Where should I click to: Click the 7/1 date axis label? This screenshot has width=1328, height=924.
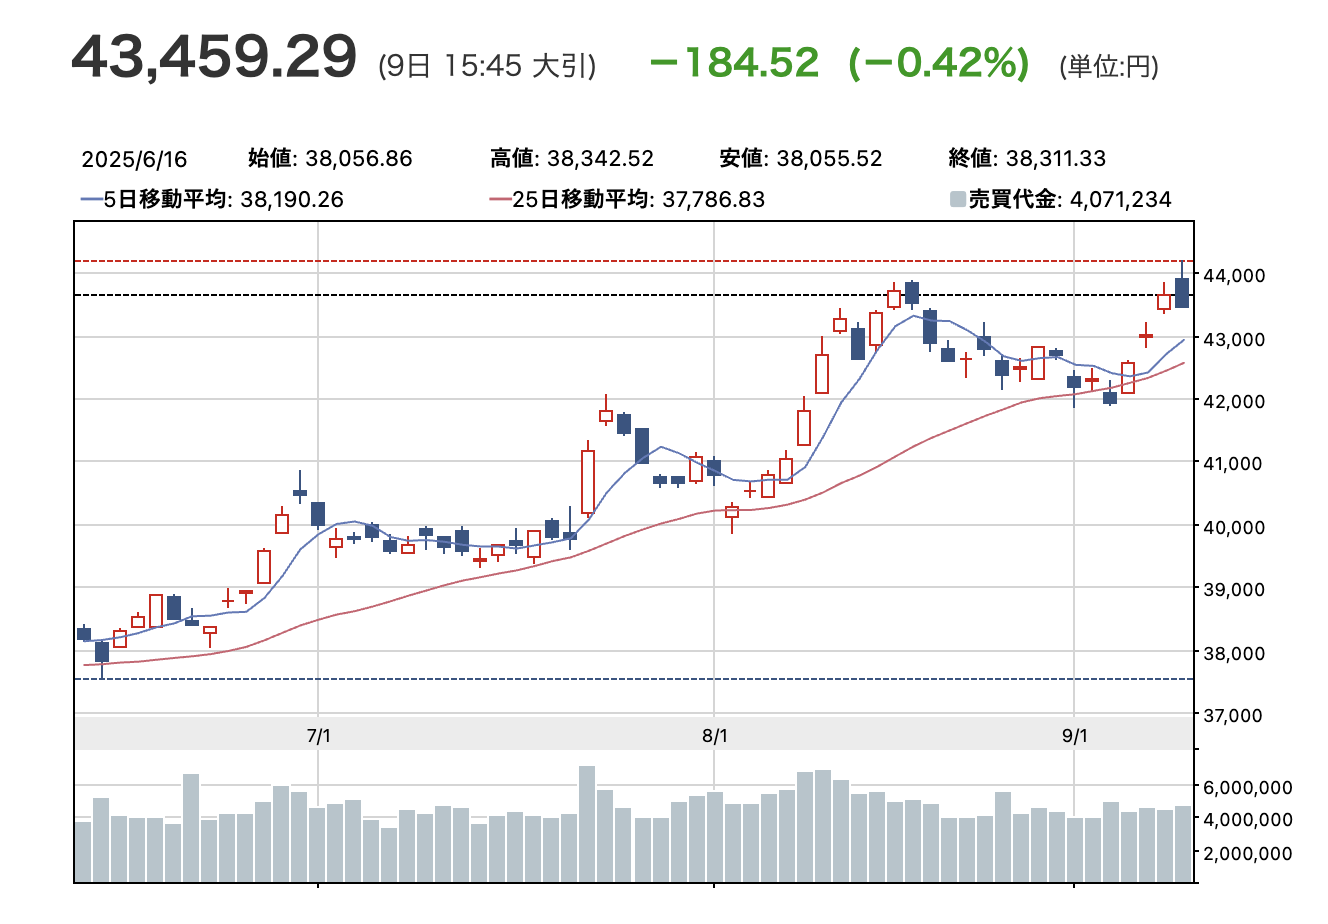coord(318,736)
